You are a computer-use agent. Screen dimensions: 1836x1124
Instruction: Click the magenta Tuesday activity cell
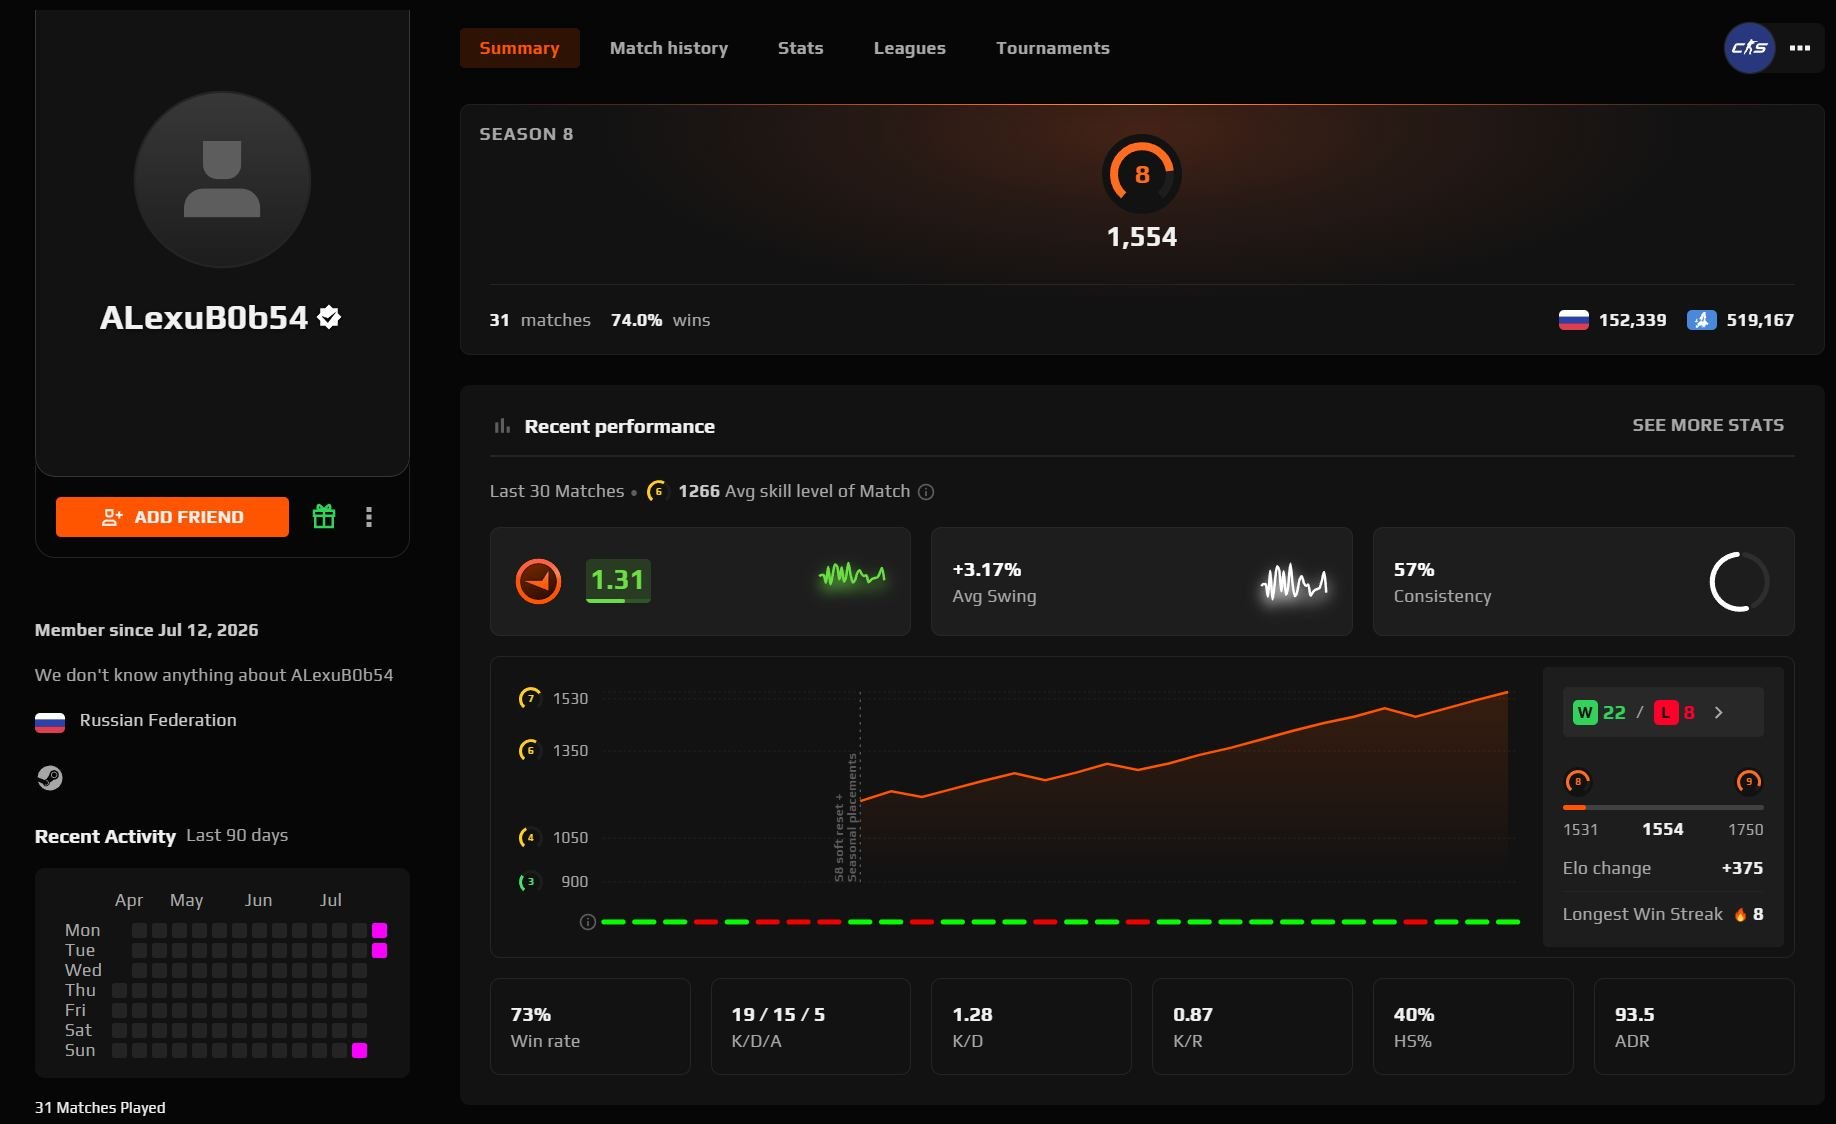coord(380,950)
